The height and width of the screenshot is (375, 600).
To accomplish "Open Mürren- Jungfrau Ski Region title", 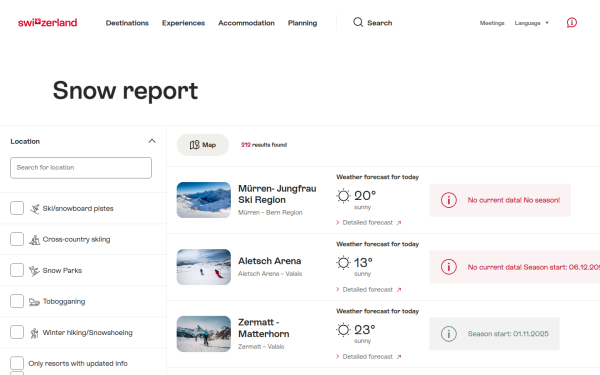I will 277,194.
